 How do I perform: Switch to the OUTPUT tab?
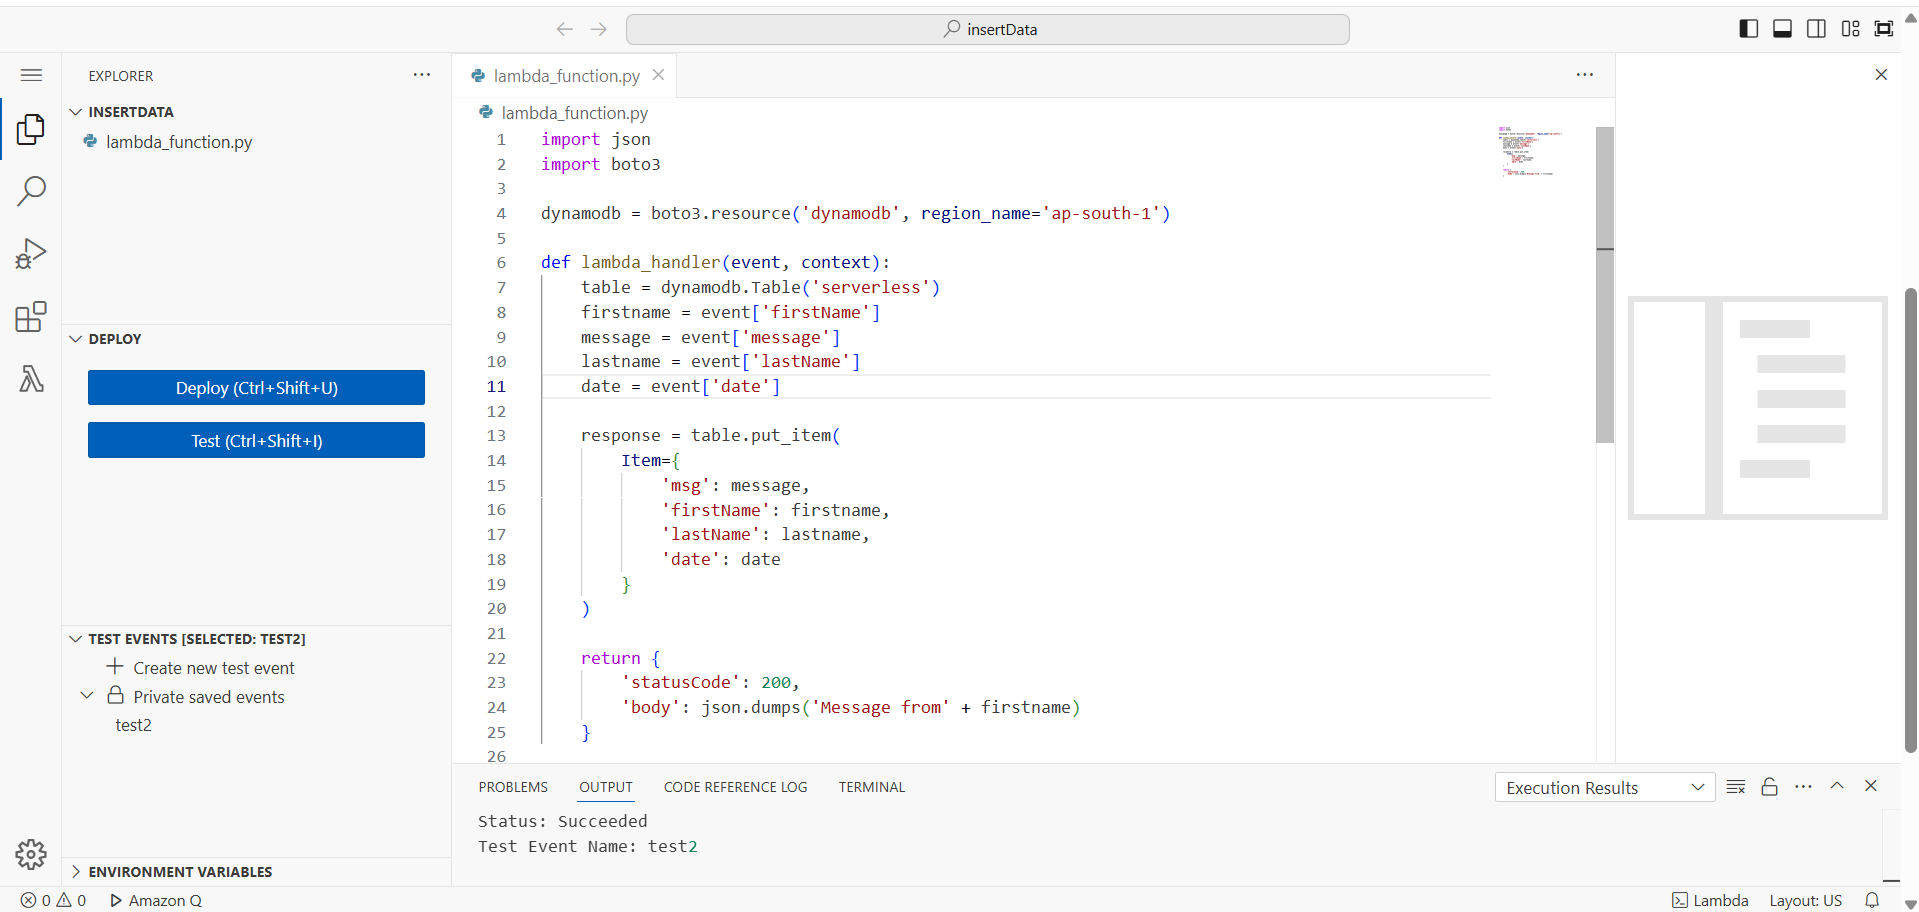(x=606, y=787)
